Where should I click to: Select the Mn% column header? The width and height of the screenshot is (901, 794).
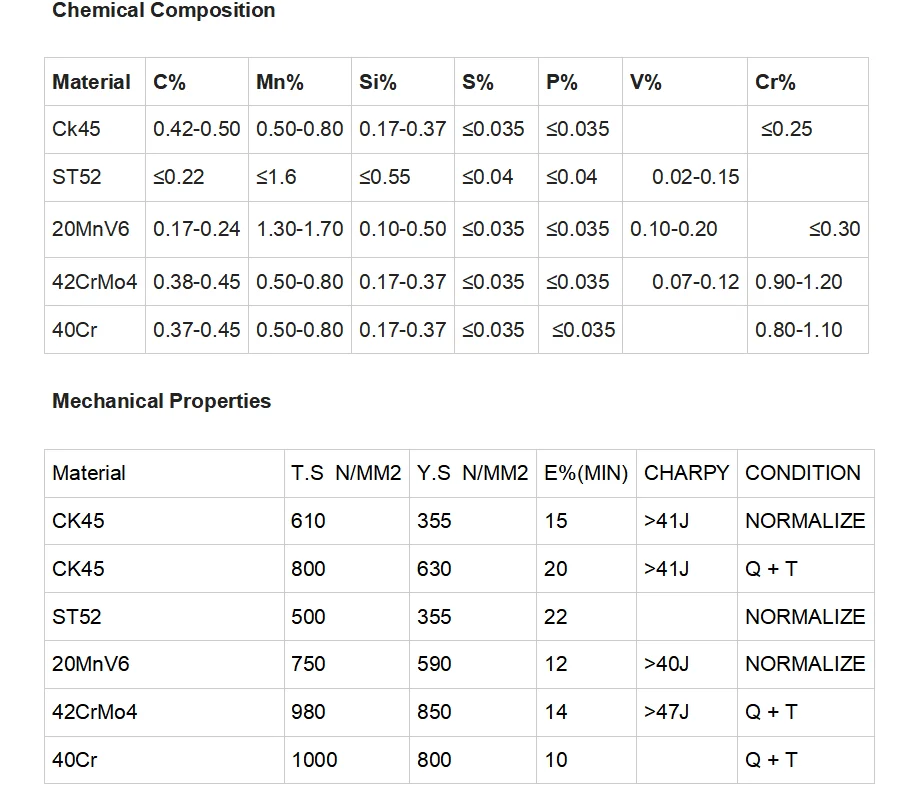[x=280, y=82]
